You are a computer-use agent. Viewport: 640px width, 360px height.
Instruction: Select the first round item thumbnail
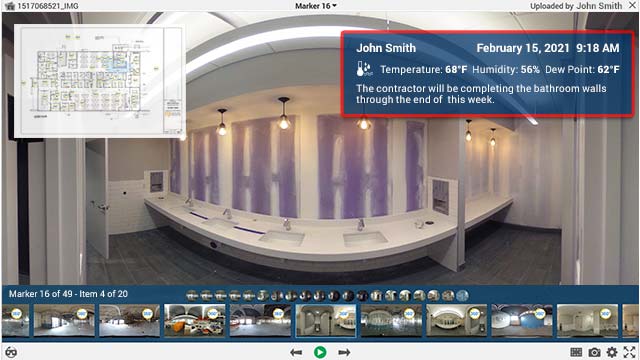pyautogui.click(x=192, y=295)
